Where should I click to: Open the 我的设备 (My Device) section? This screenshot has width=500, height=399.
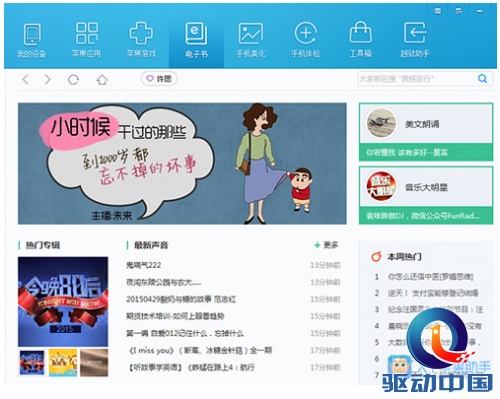coord(32,40)
